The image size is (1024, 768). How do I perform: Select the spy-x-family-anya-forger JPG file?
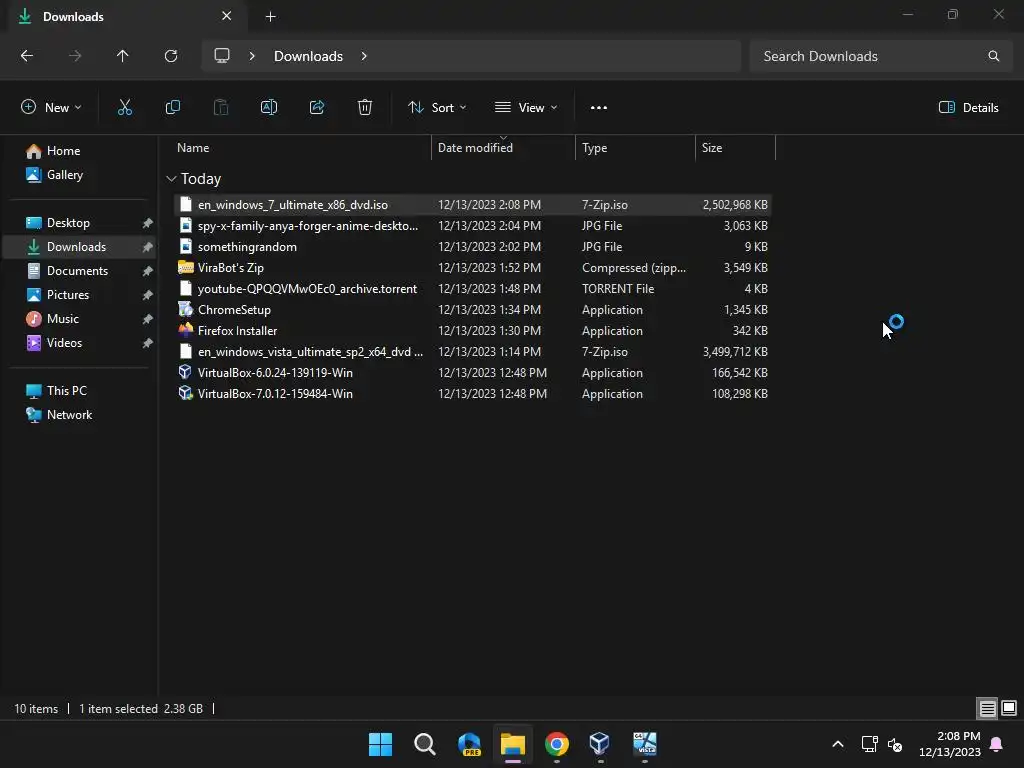click(473, 226)
